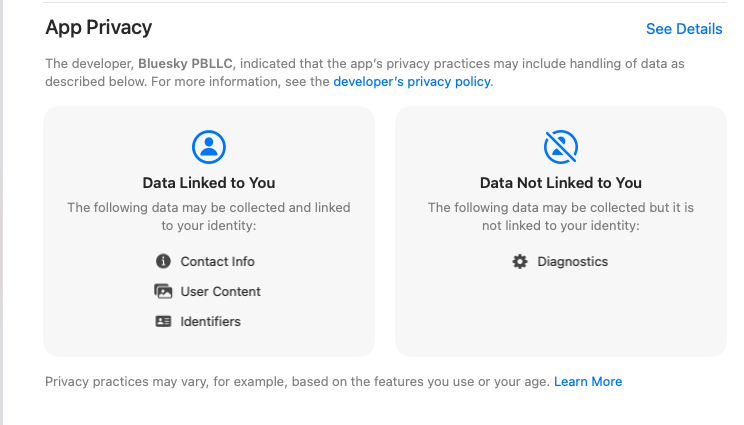Select the Diagnostics label
Viewport: 744px width, 425px height.
(573, 261)
